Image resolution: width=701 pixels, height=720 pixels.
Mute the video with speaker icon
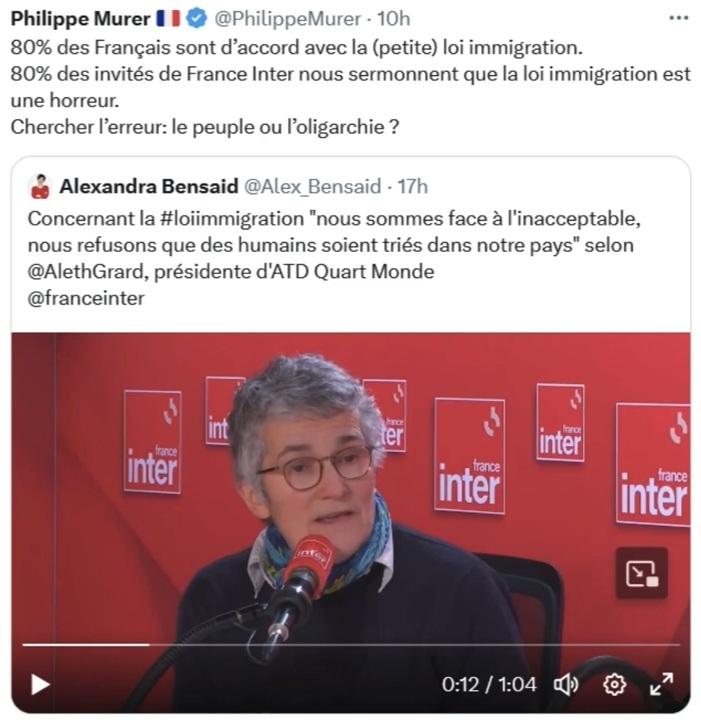[566, 685]
